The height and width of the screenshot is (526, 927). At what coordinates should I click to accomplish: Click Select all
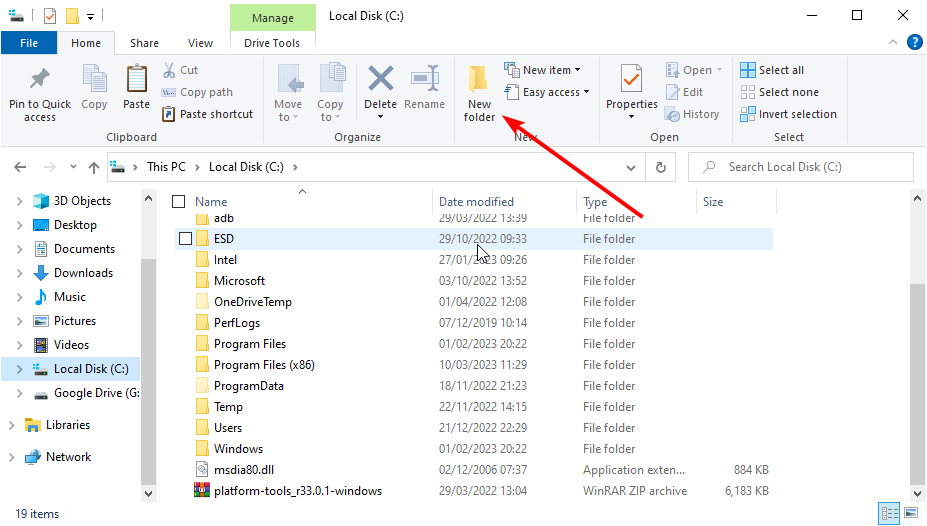(x=772, y=70)
